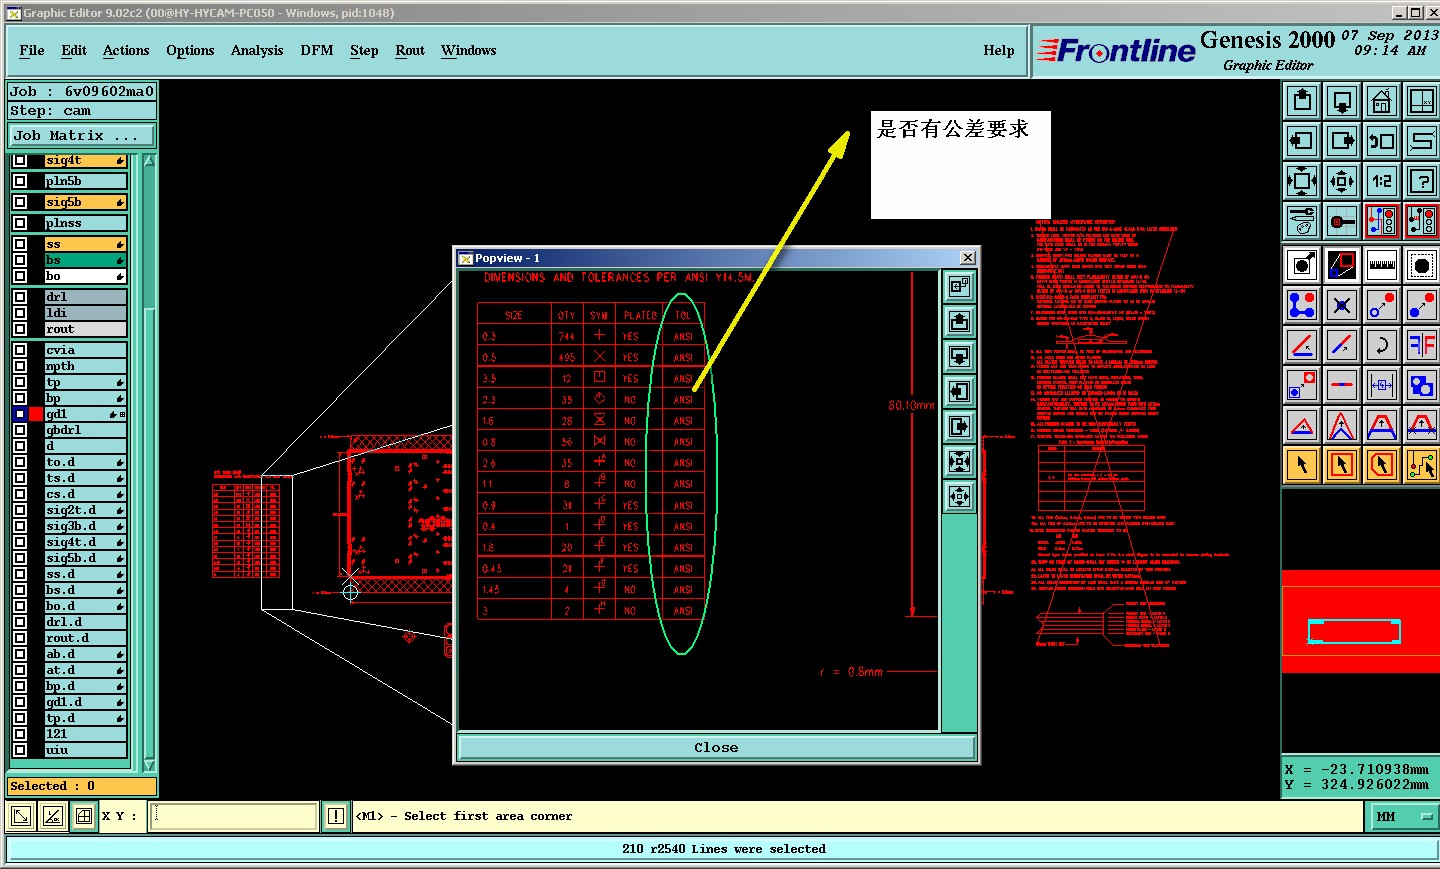Viewport: 1440px width, 869px height.
Task: Toggle checkbox for layer uiu
Action: pos(20,750)
